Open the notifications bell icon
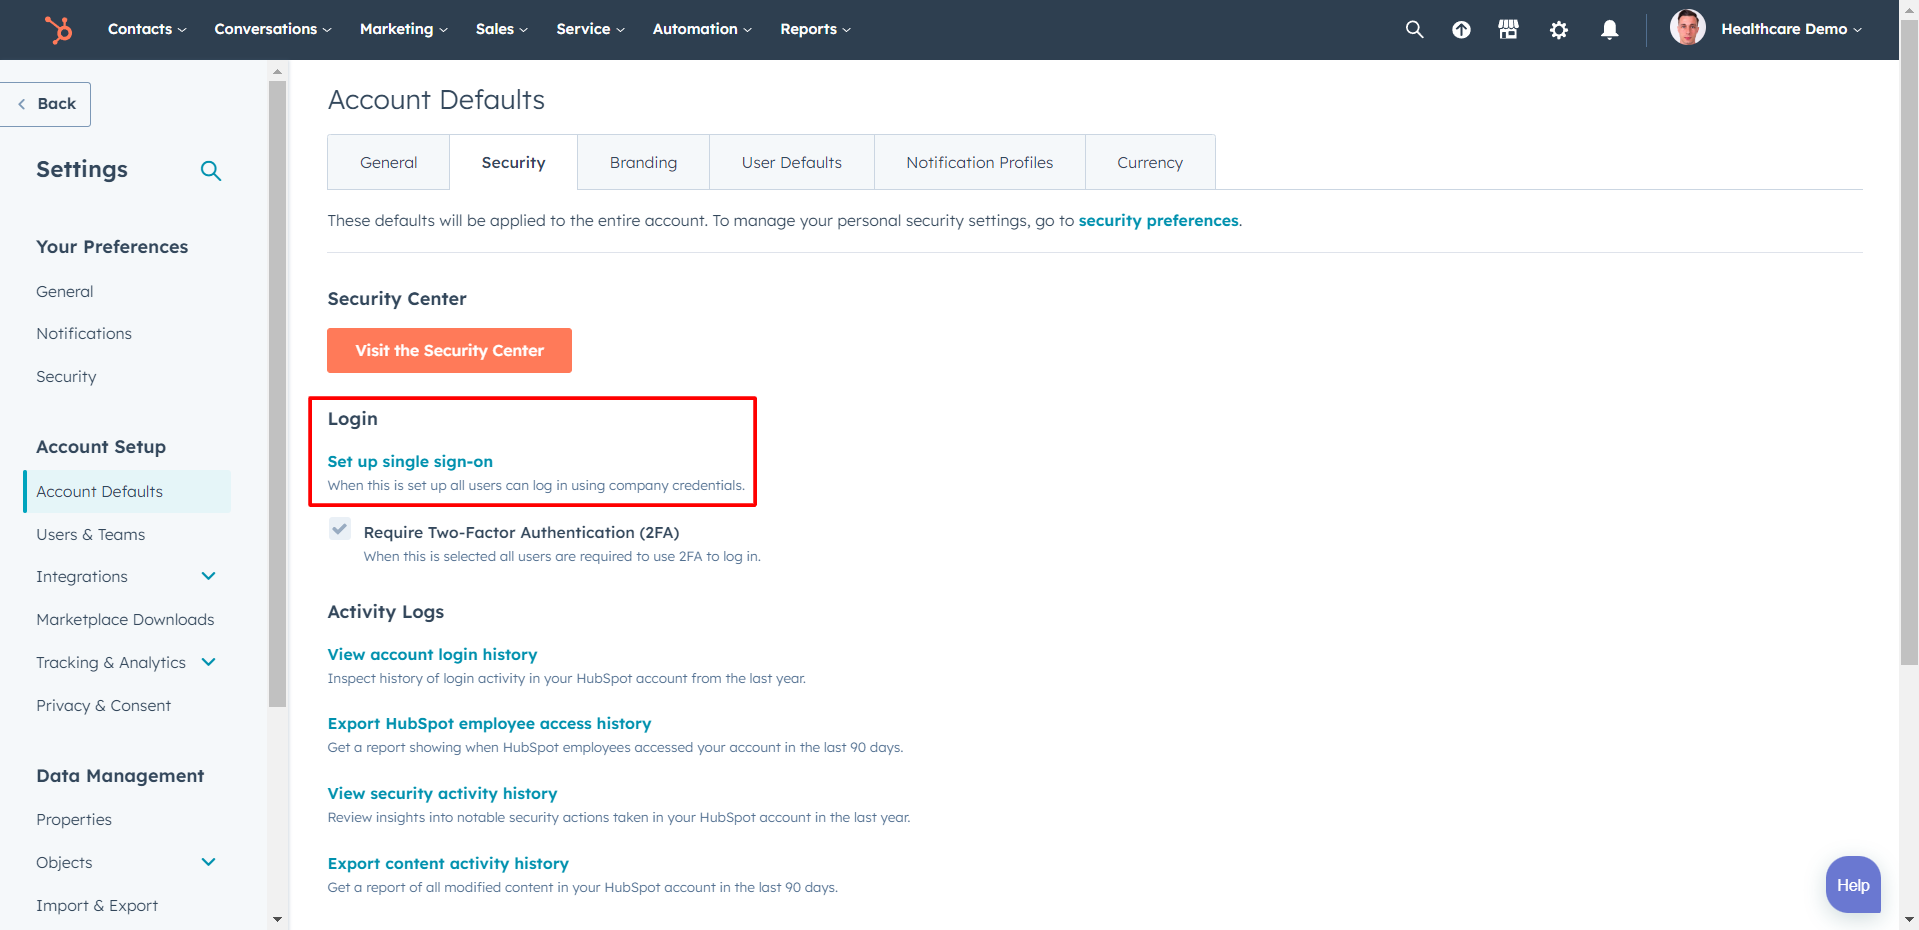Screen dimensions: 1919x930 1608,29
